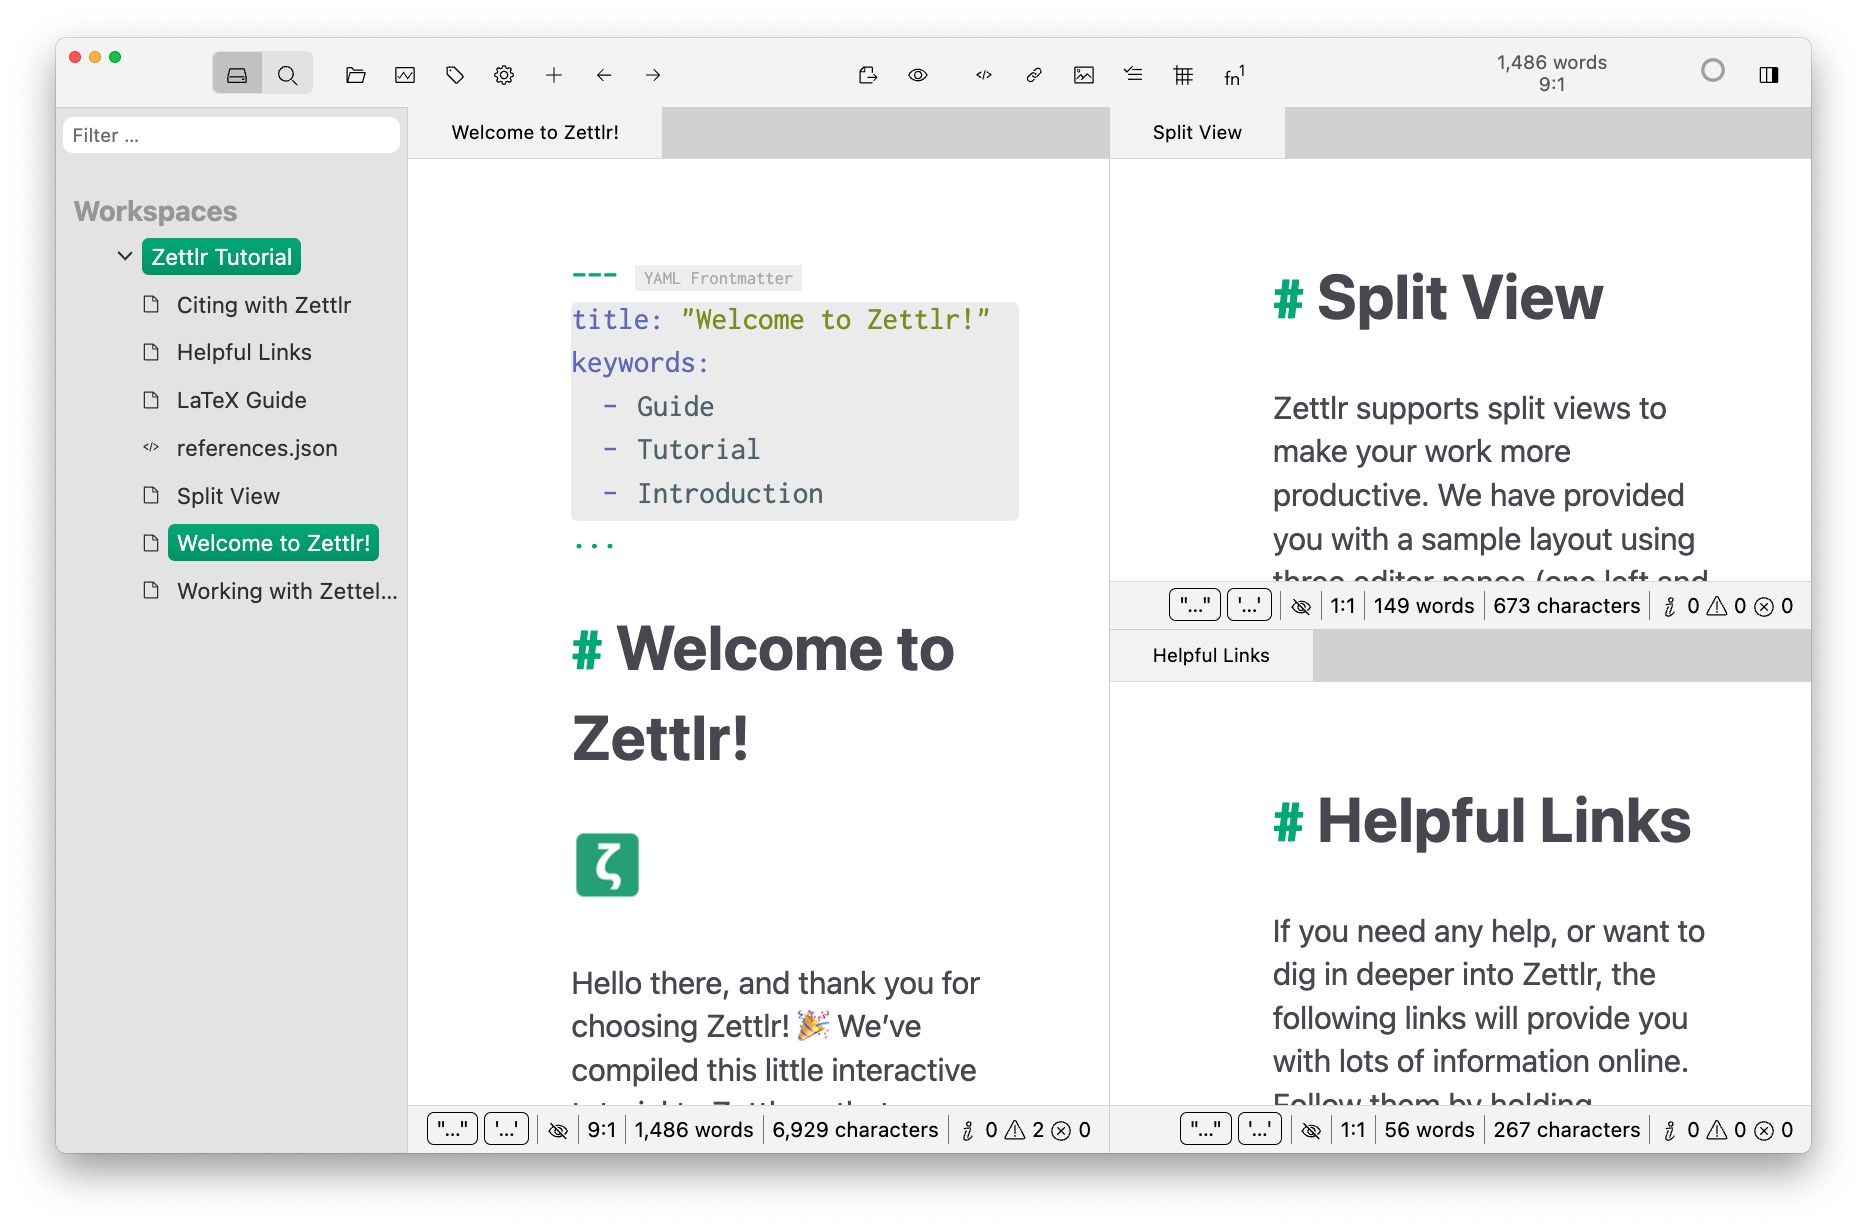
Task: Collapse the Zettlr Tutorial workspace
Action: (x=125, y=256)
